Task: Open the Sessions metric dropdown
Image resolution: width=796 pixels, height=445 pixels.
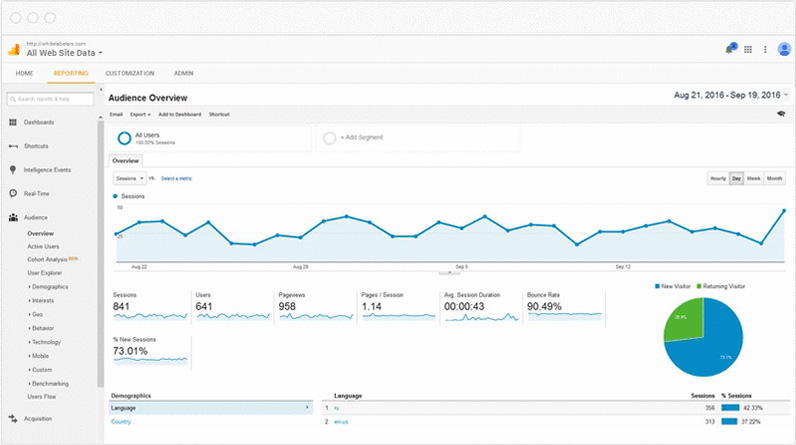Action: (129, 178)
